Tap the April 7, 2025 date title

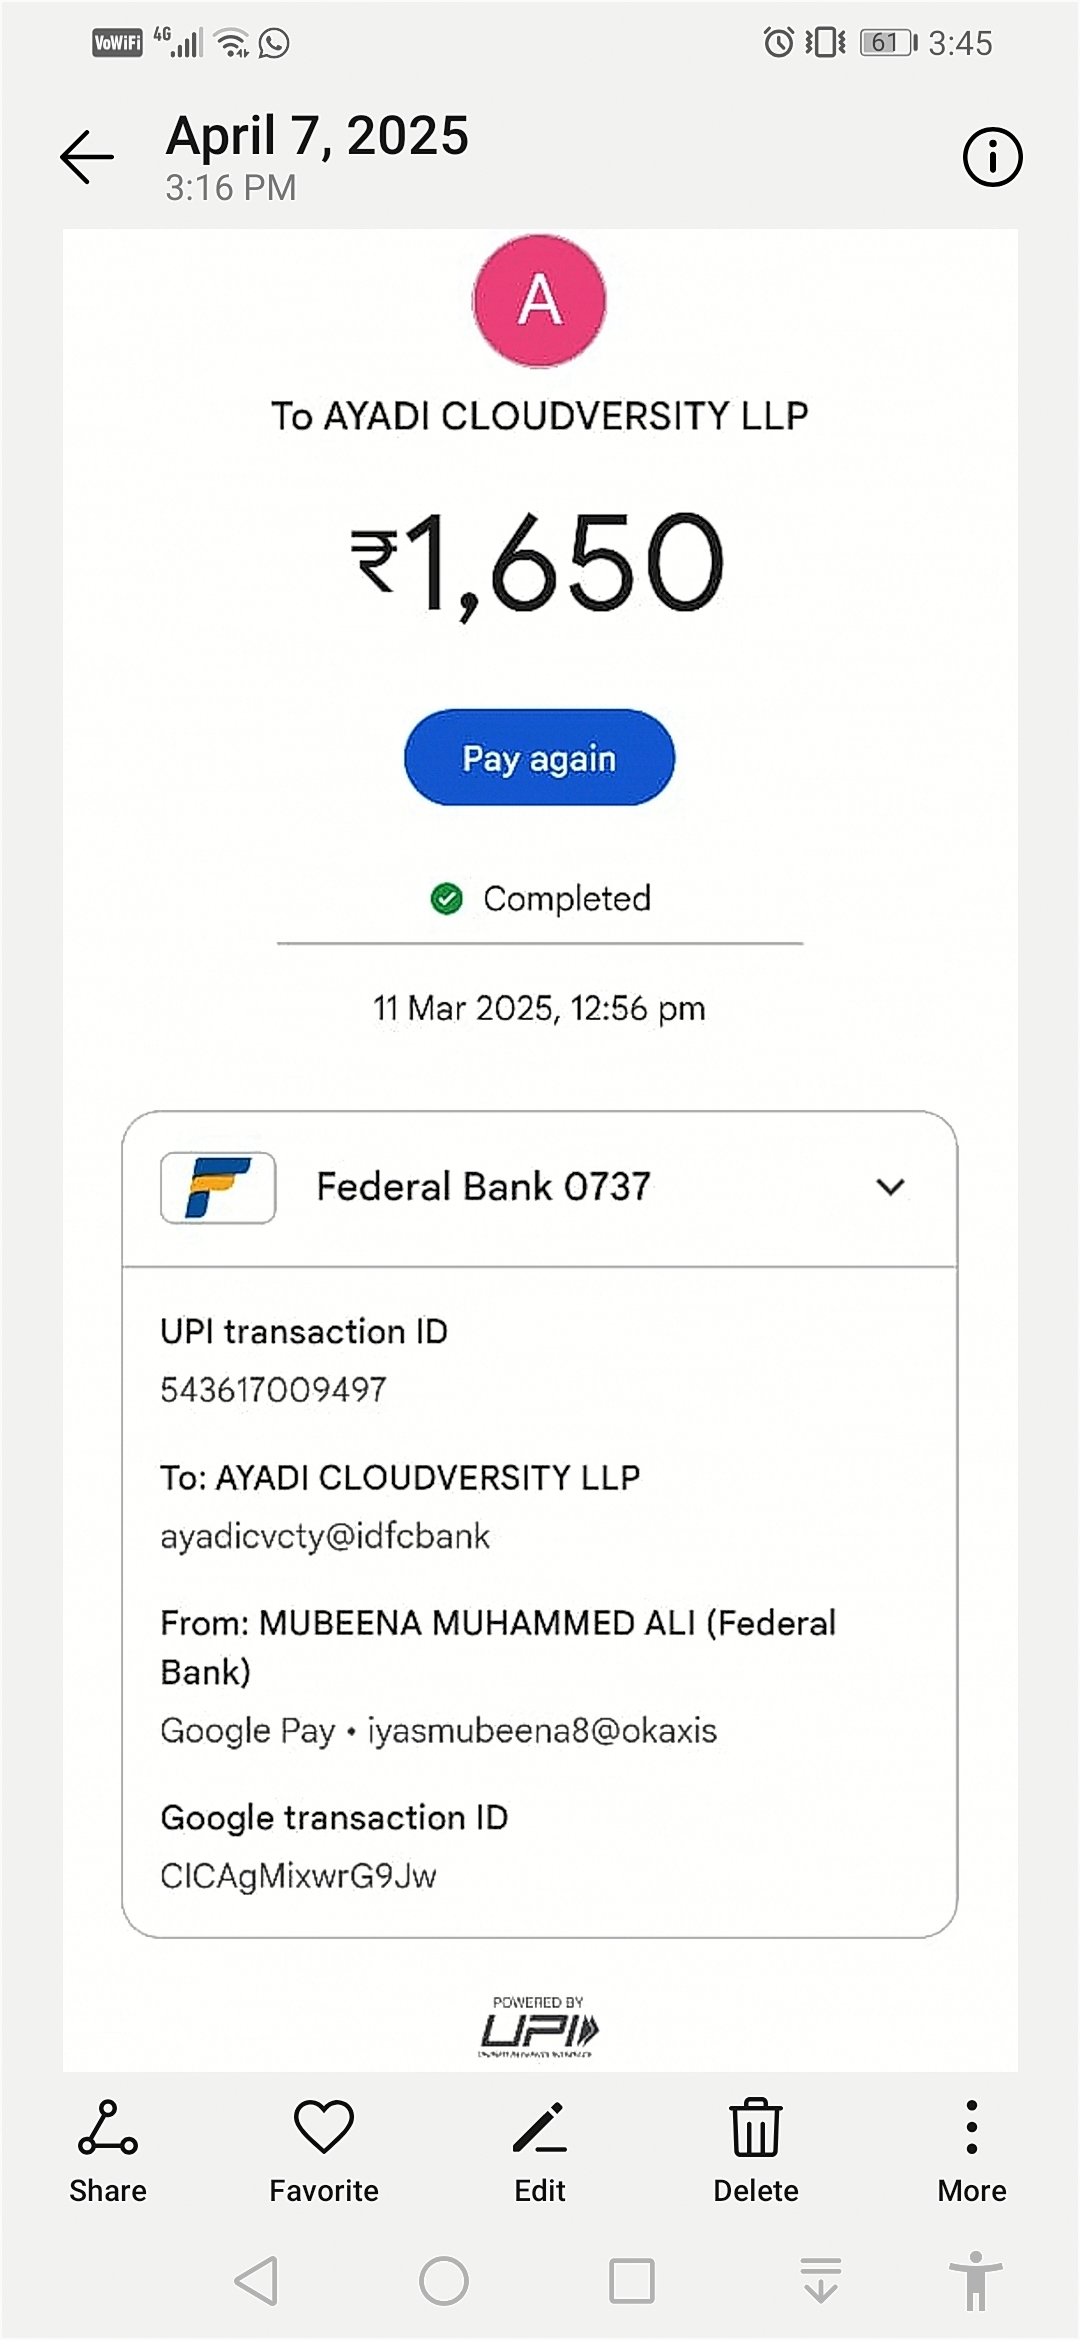(317, 136)
